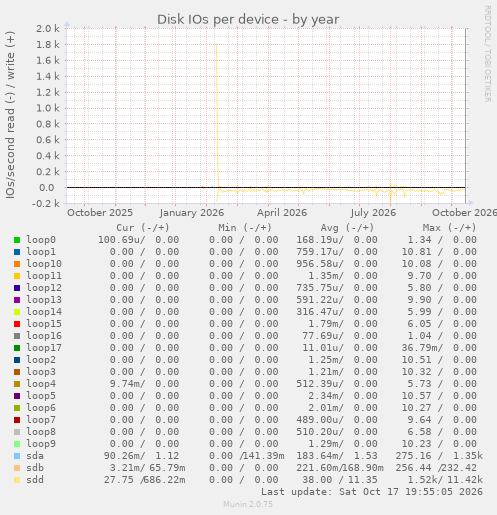The image size is (497, 515).
Task: Click the Min (-/+) column header
Action: [245, 228]
